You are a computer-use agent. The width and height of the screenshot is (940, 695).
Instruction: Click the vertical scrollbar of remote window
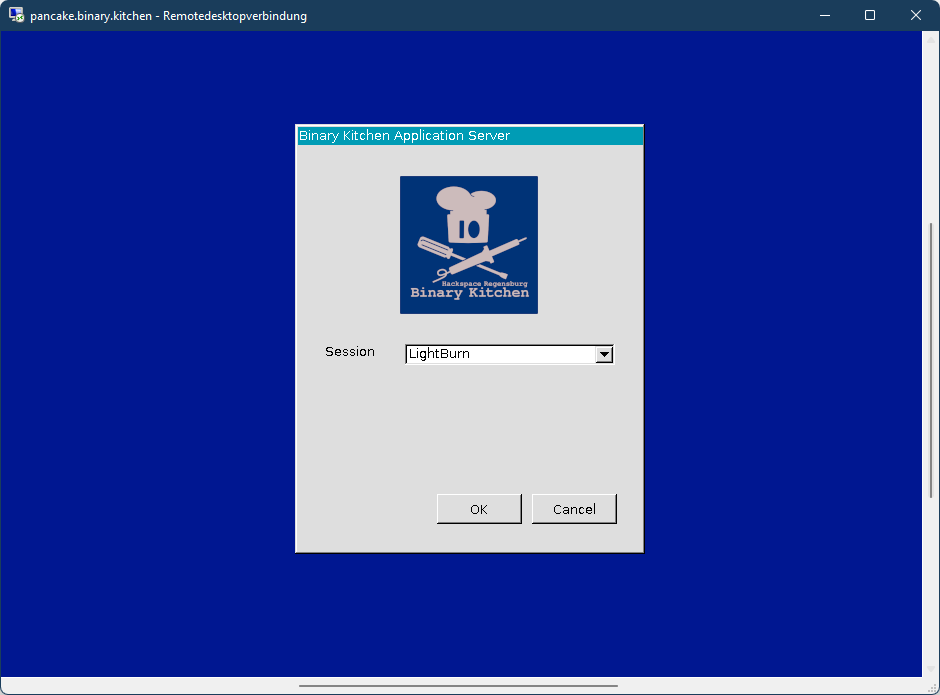pyautogui.click(x=931, y=360)
